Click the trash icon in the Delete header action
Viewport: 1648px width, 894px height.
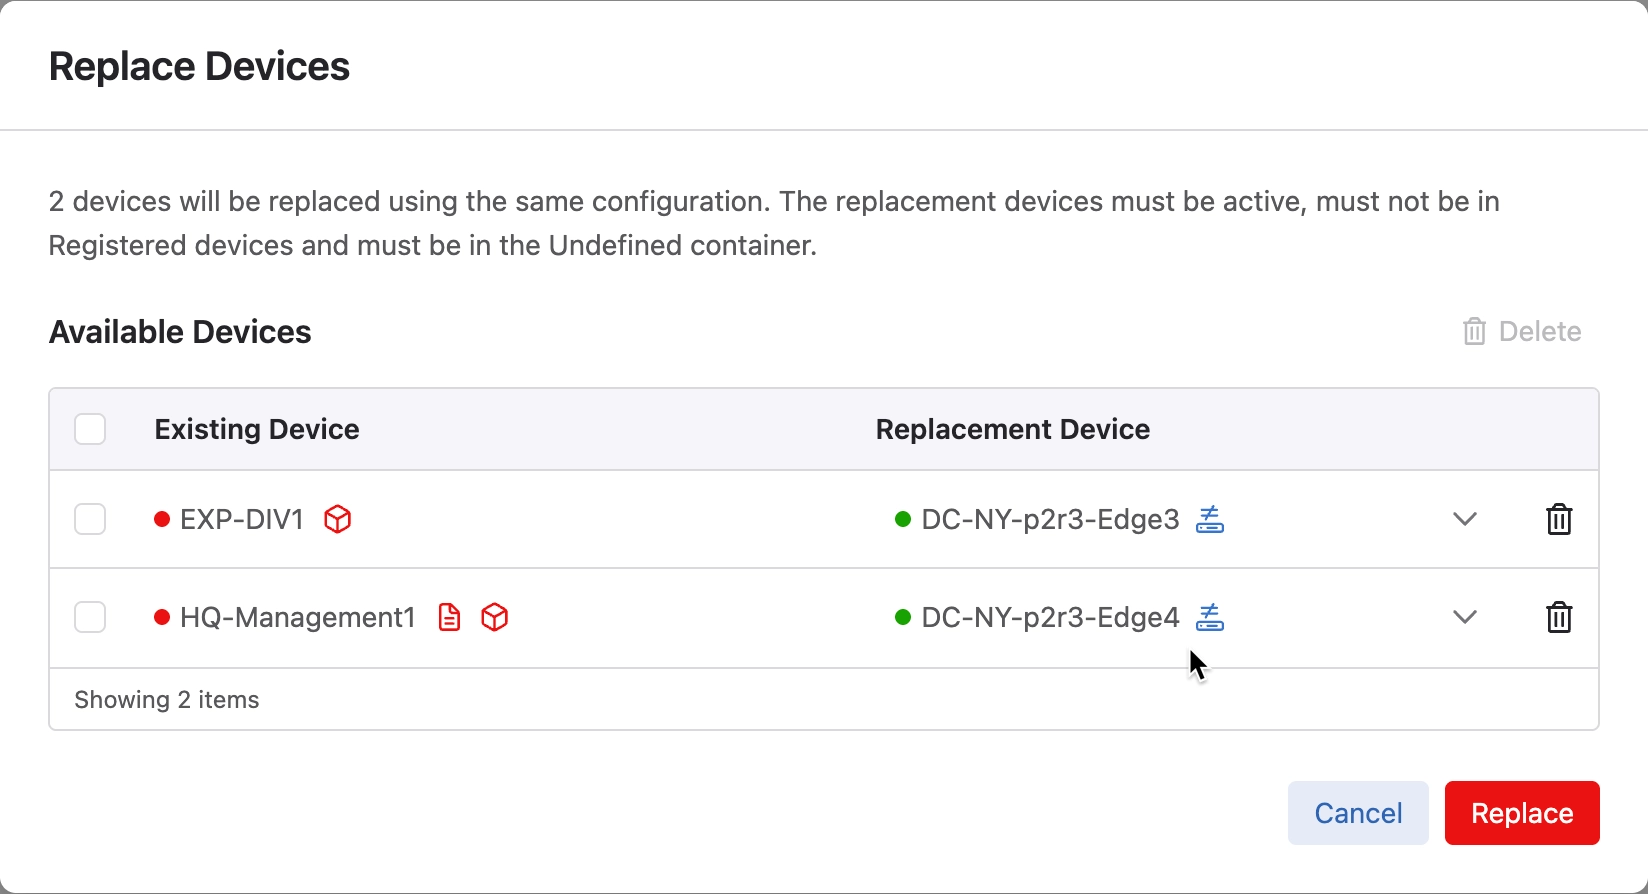[x=1474, y=331]
